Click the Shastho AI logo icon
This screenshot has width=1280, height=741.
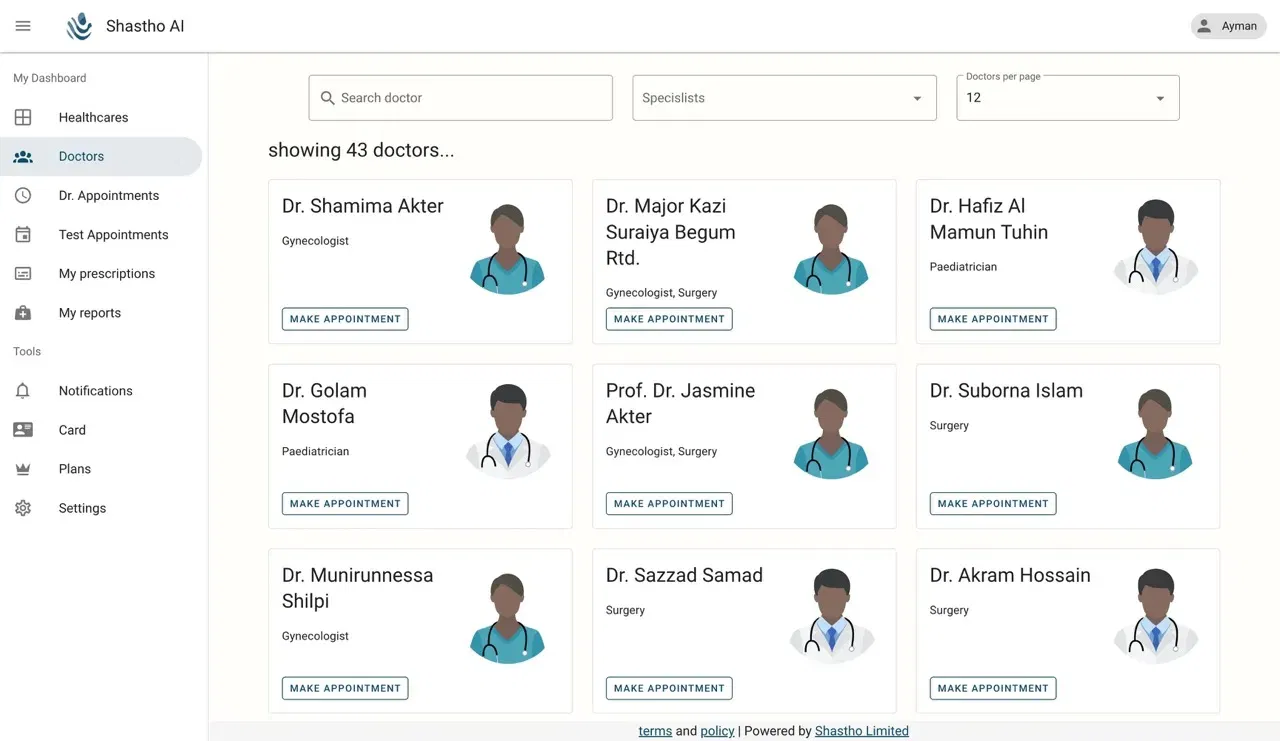pyautogui.click(x=79, y=27)
